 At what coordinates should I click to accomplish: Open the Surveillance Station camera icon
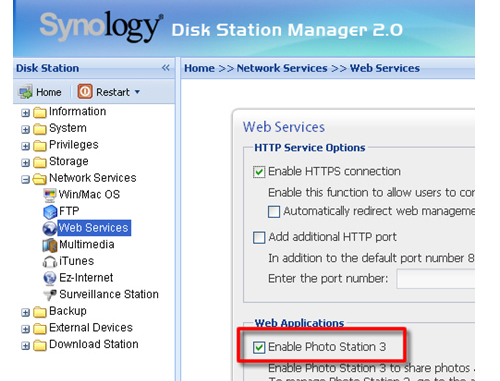50,295
